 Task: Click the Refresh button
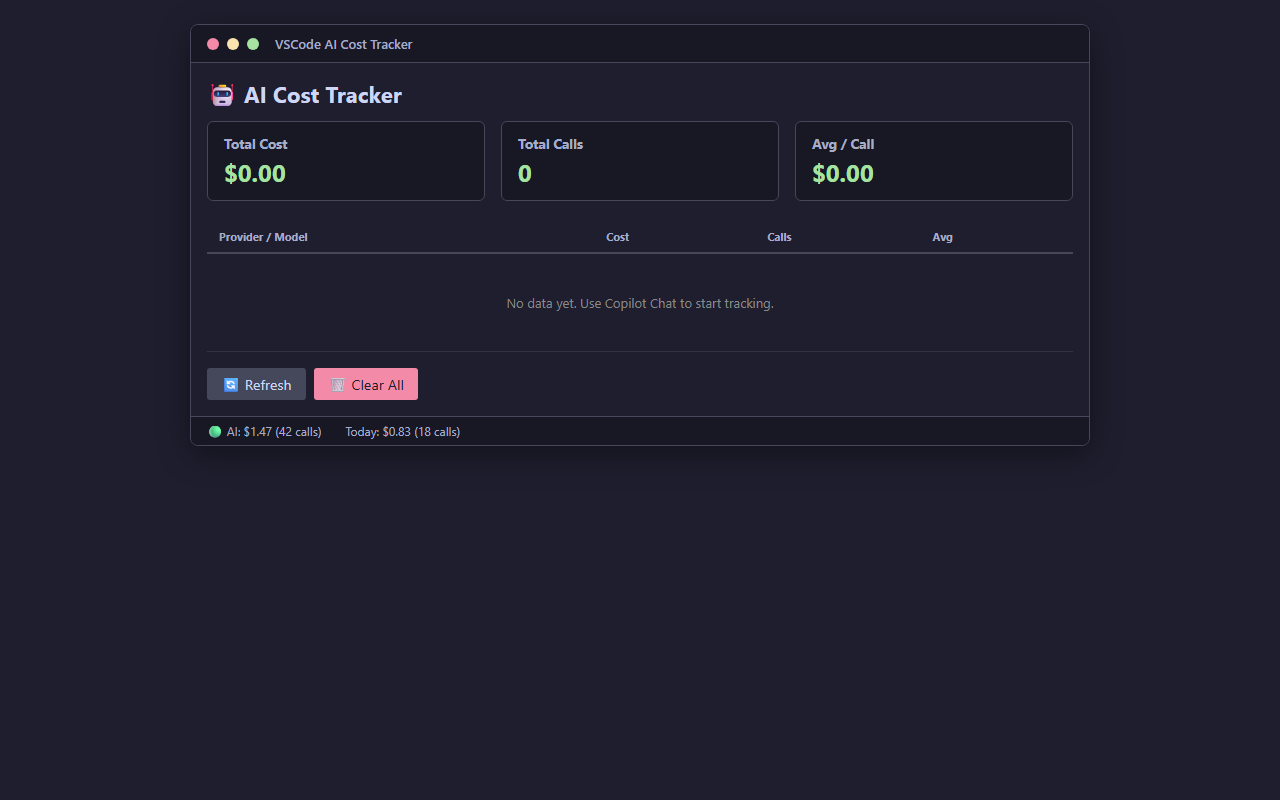click(x=256, y=384)
